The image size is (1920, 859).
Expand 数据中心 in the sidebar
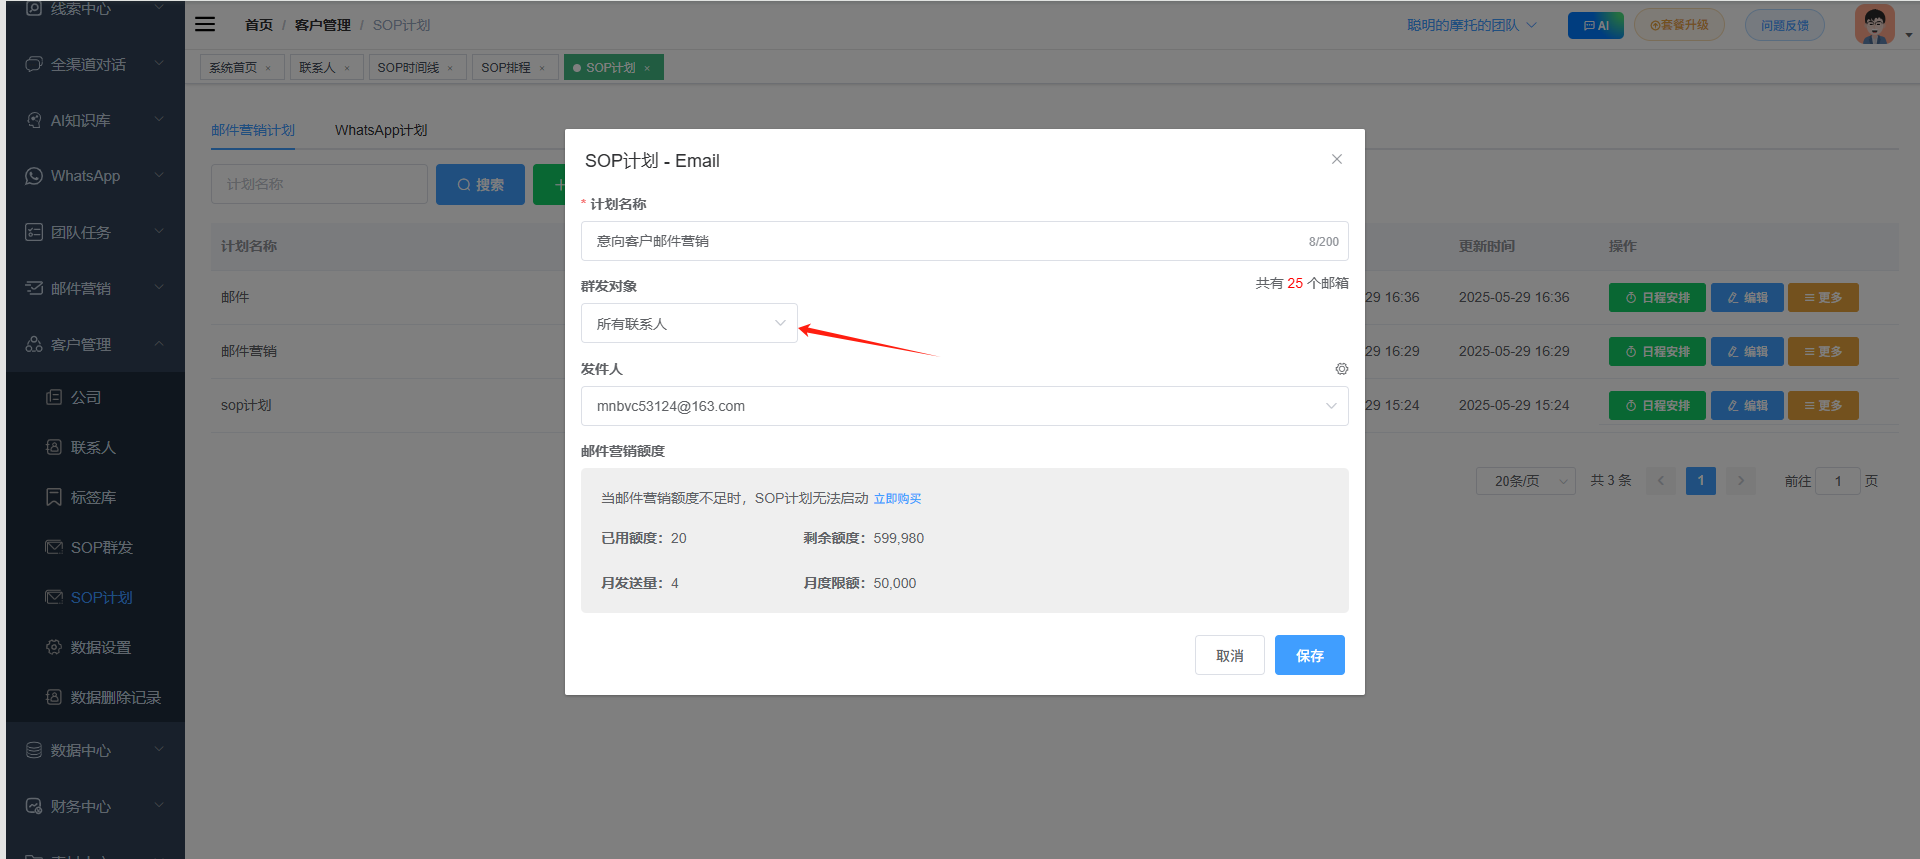[95, 750]
